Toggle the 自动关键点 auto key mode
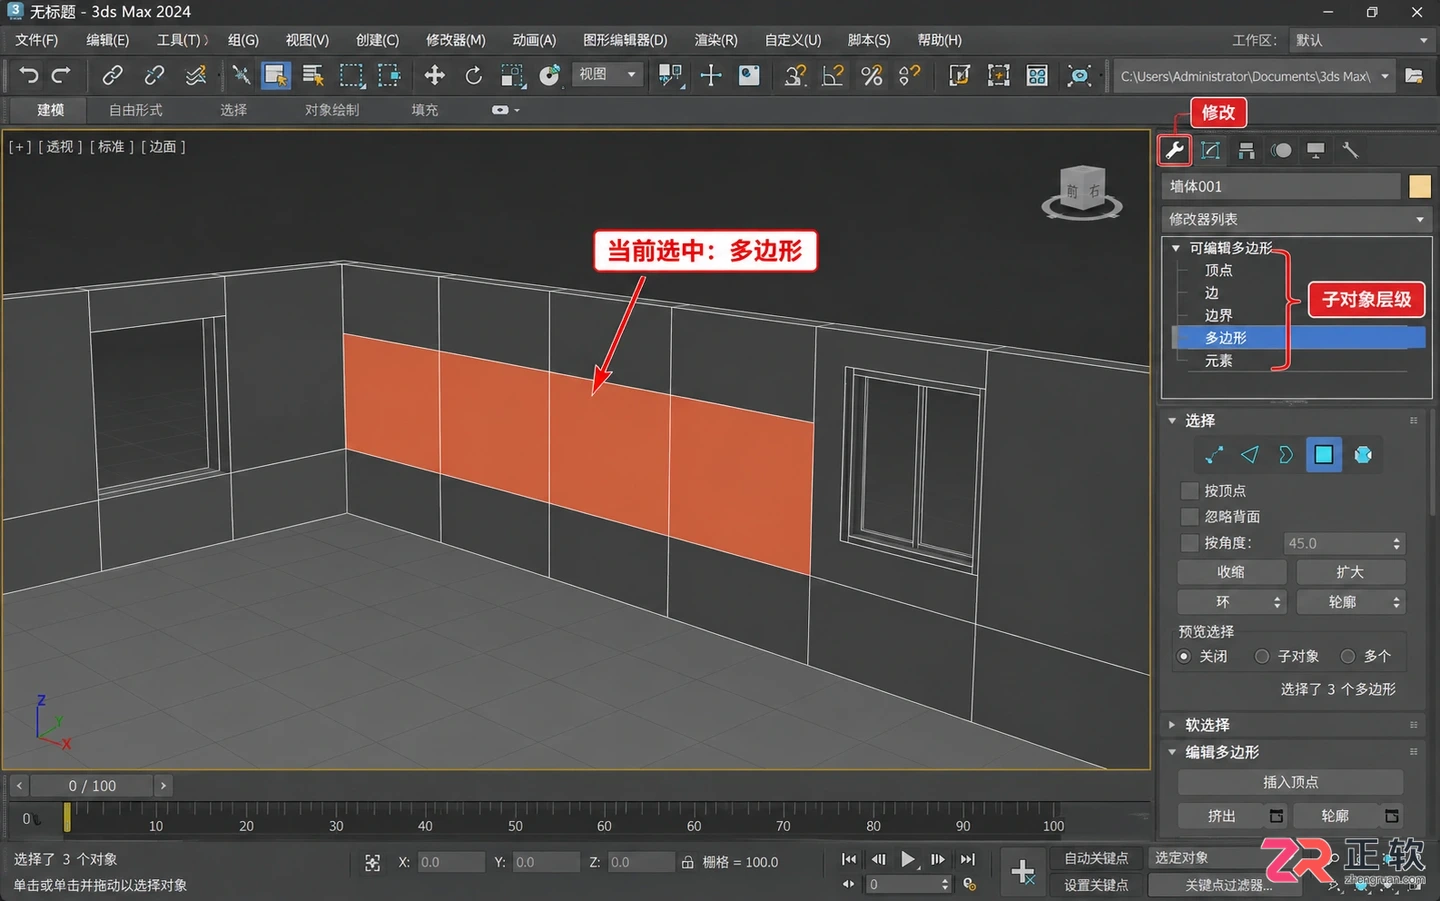 click(x=1096, y=858)
